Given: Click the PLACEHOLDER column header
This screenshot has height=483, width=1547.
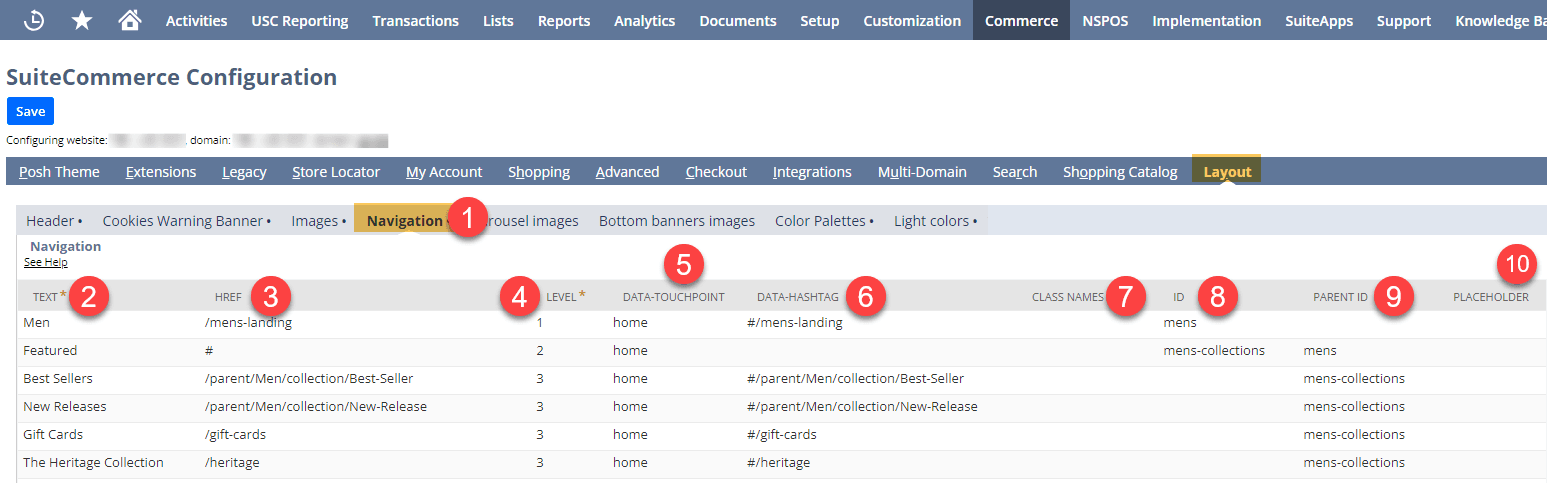Looking at the screenshot, I should 1491,297.
